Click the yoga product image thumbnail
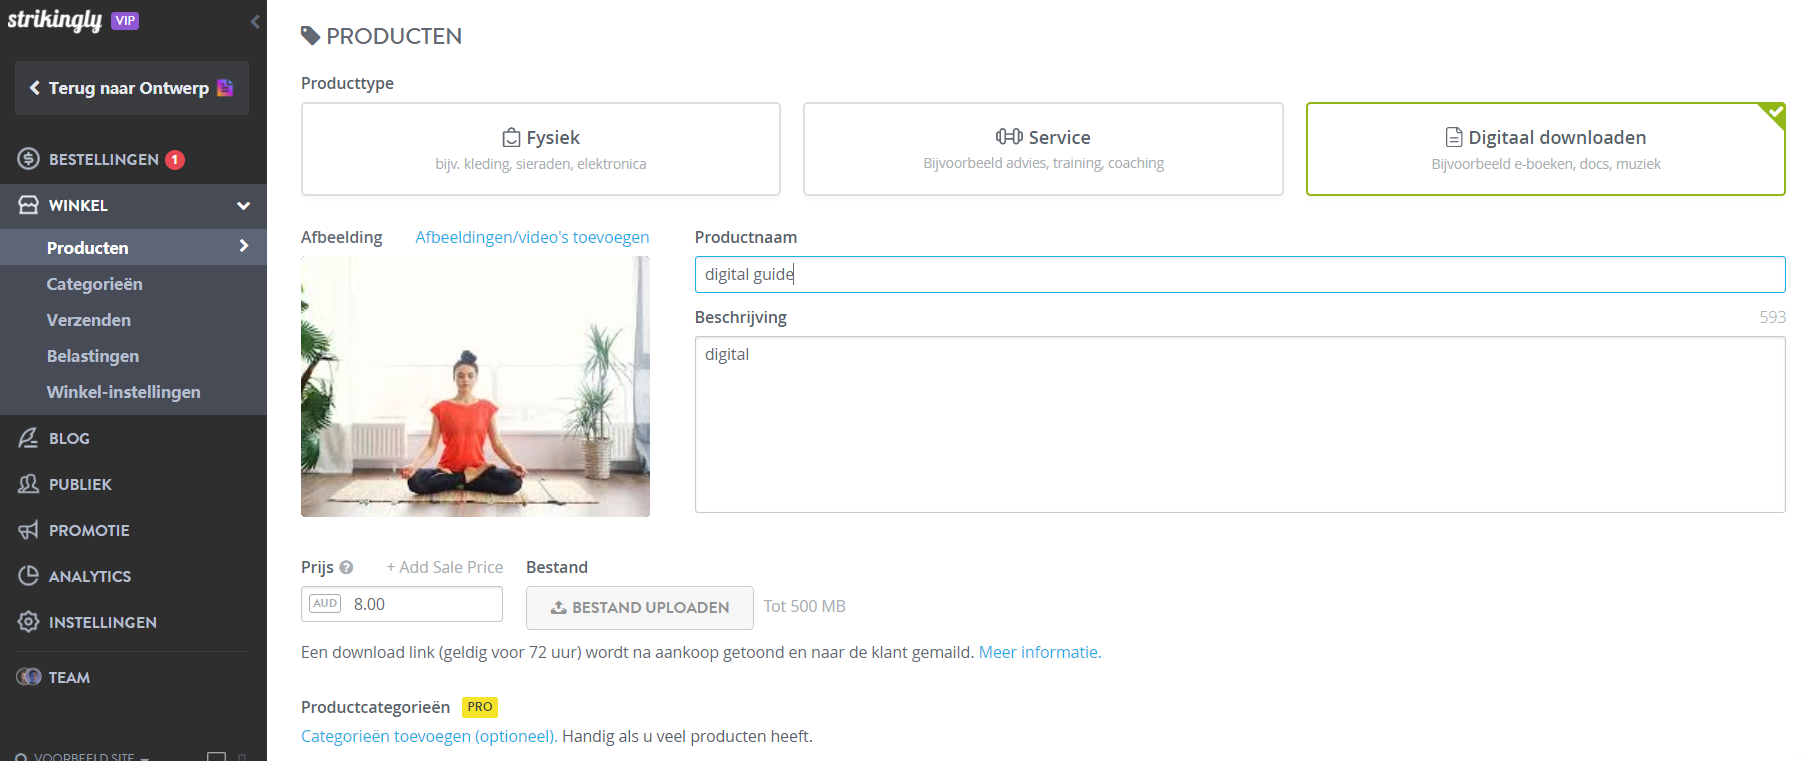 click(x=475, y=386)
